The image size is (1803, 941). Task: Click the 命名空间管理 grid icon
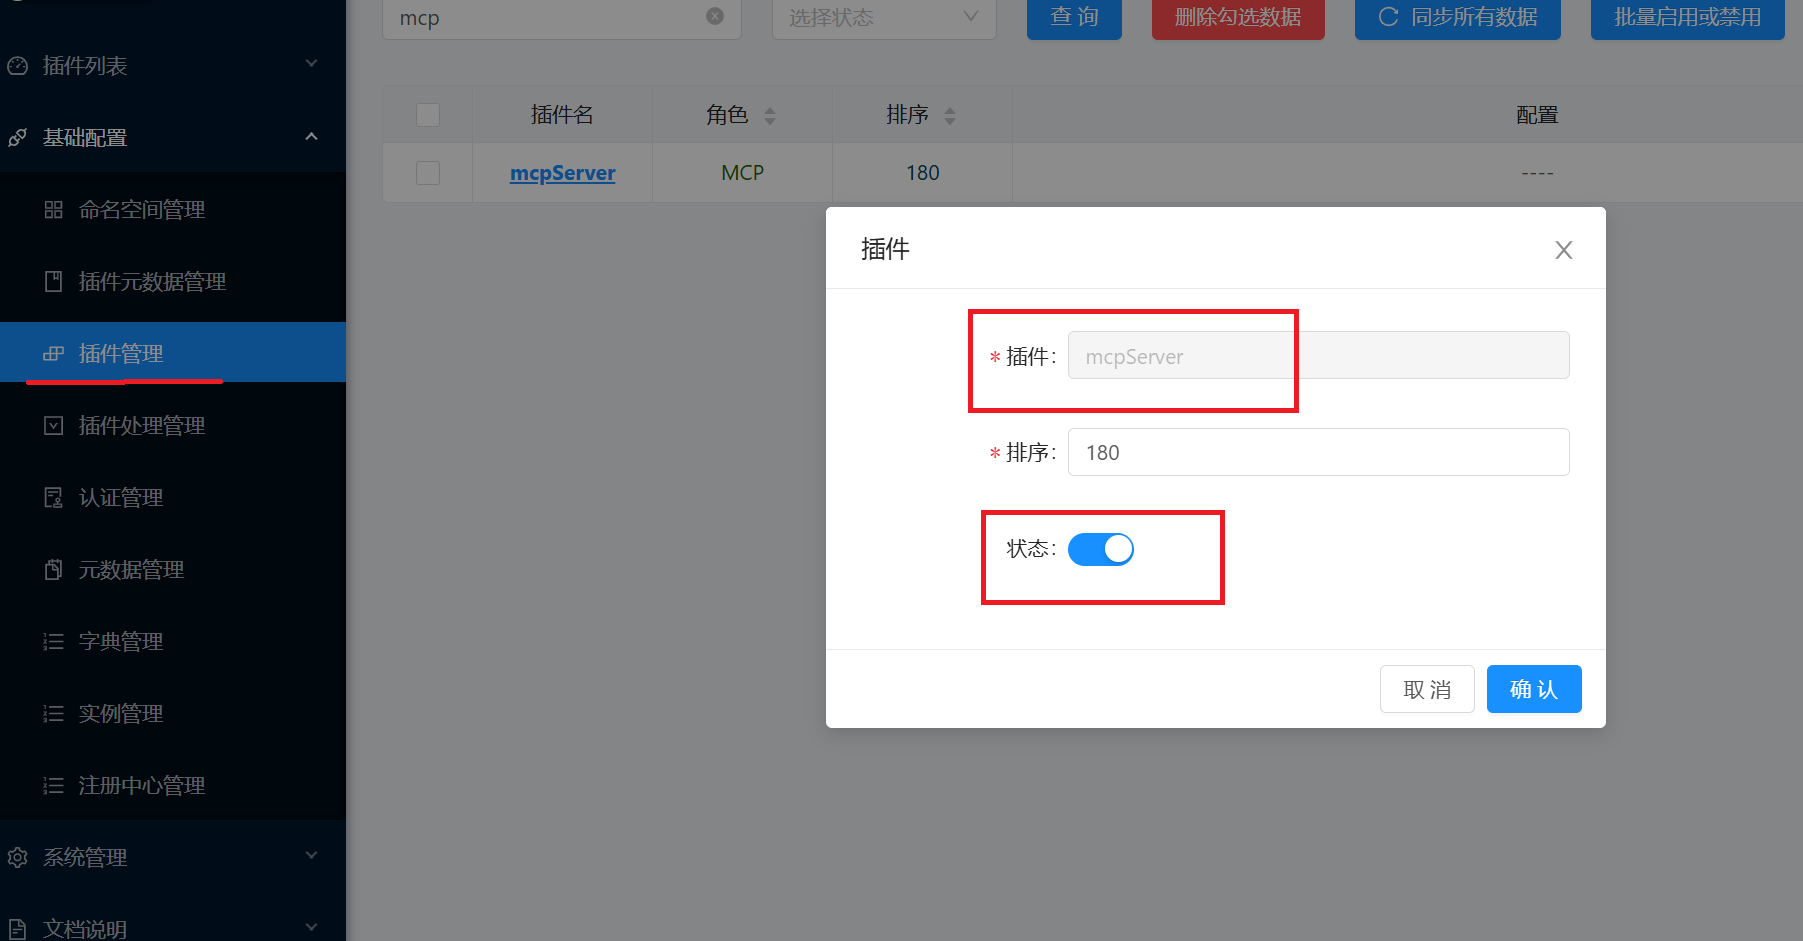point(54,210)
